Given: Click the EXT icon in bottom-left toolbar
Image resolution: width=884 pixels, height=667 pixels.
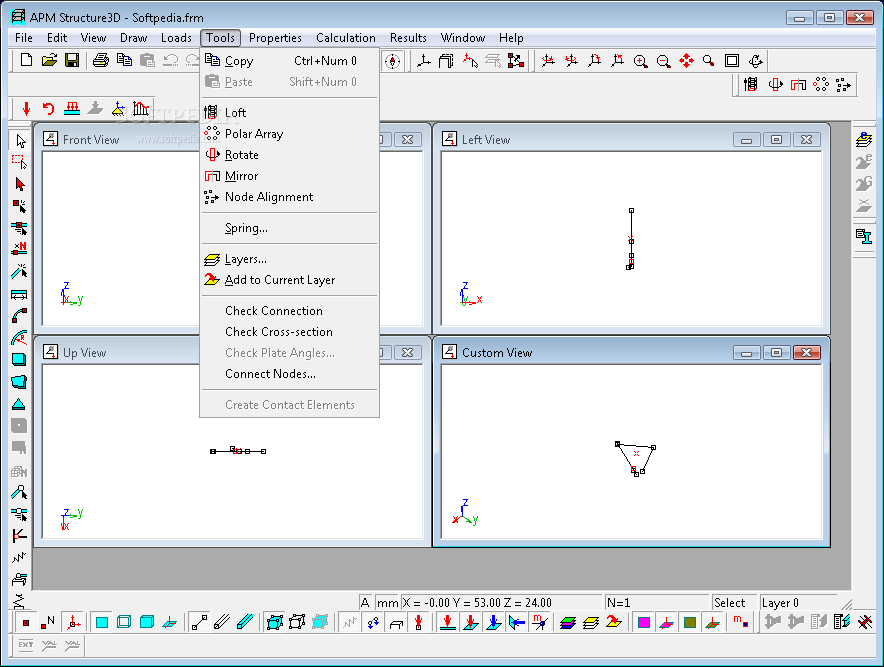Looking at the screenshot, I should pyautogui.click(x=26, y=645).
